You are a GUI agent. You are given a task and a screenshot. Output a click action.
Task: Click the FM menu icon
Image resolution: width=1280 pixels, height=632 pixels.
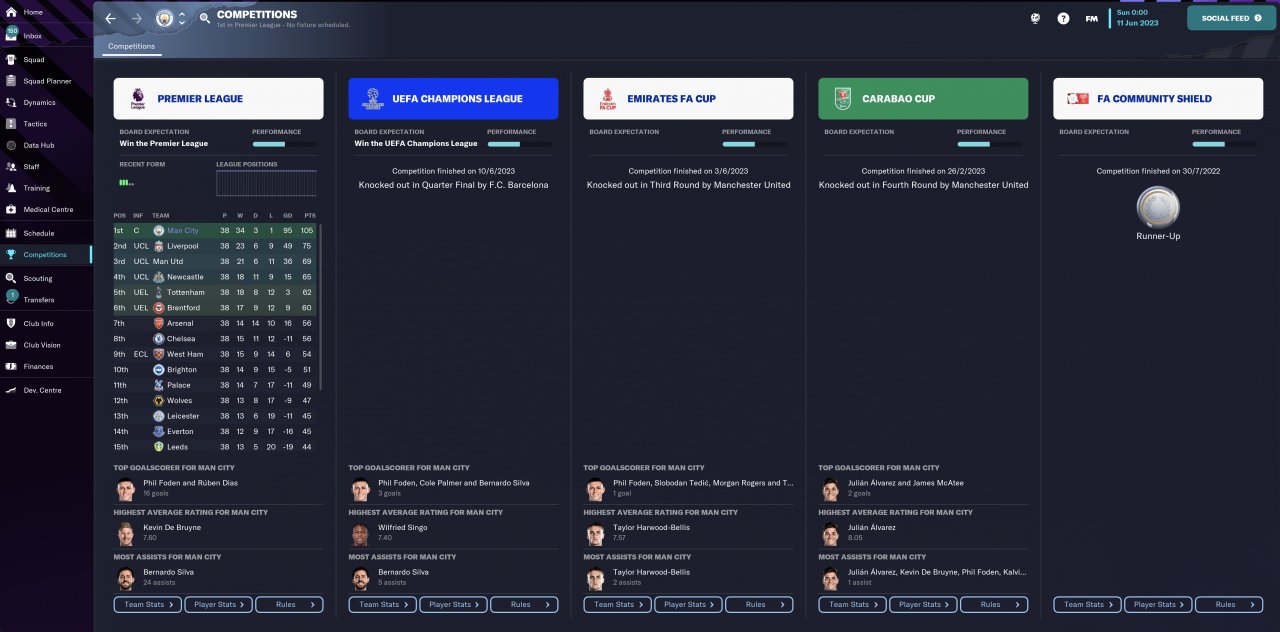coord(1091,18)
